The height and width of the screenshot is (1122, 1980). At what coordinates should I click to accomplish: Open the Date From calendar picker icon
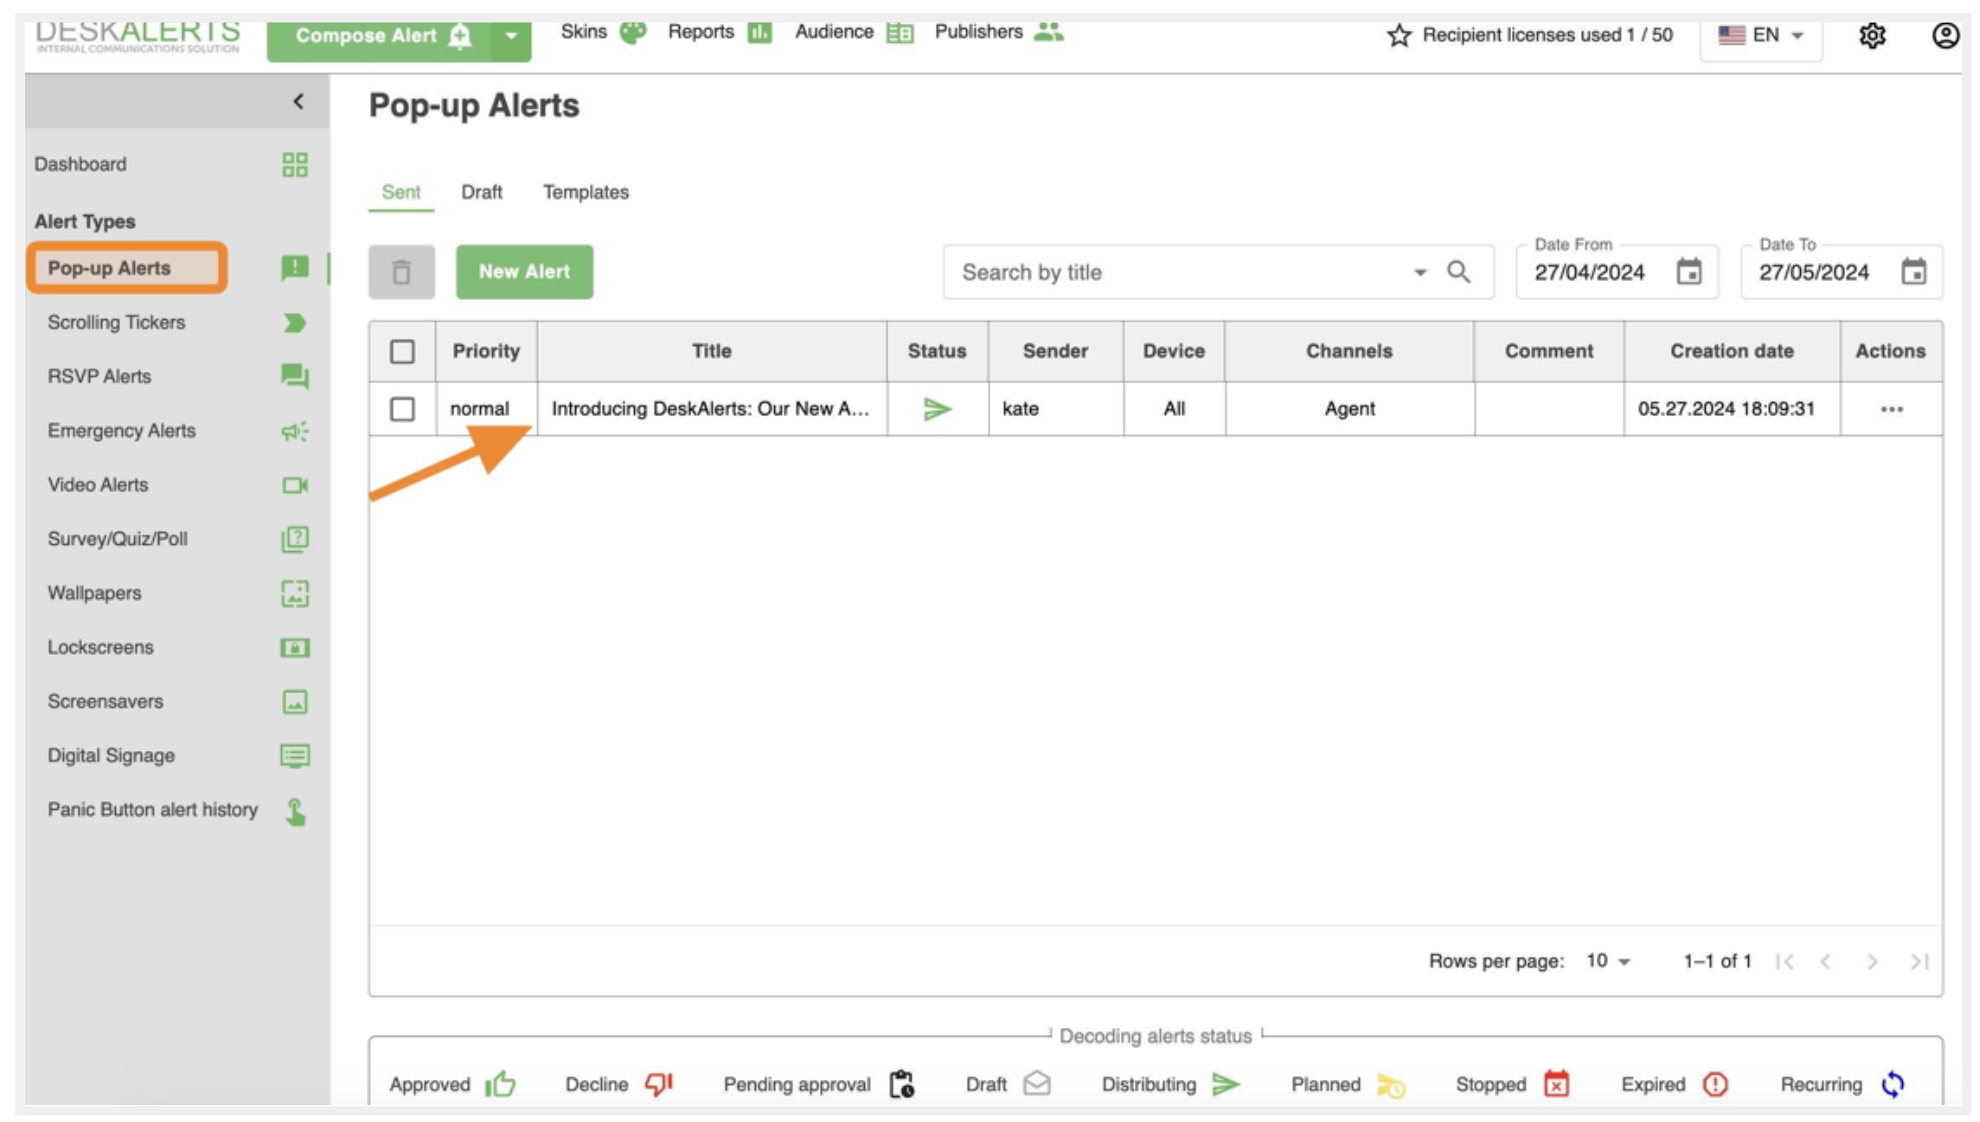click(x=1689, y=272)
